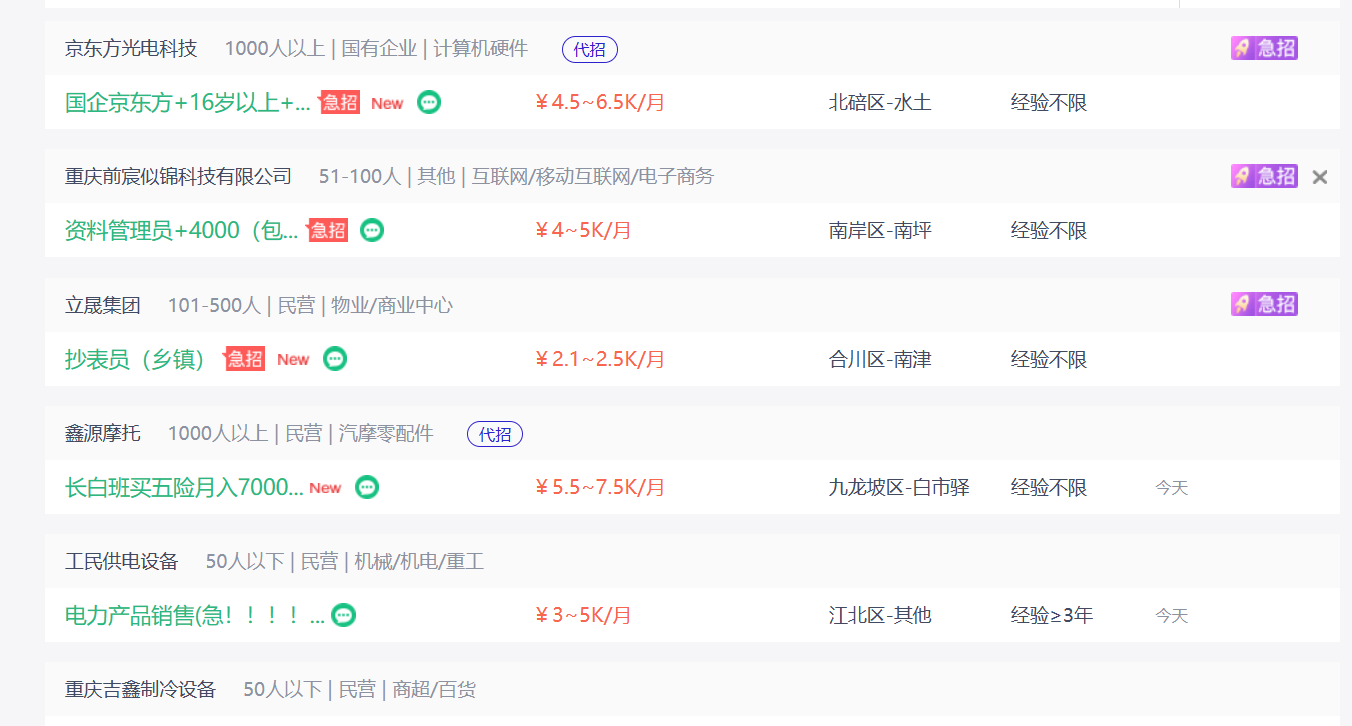This screenshot has height=726, width=1352.
Task: Open job title 资料管理员+4000
Action: pos(182,231)
